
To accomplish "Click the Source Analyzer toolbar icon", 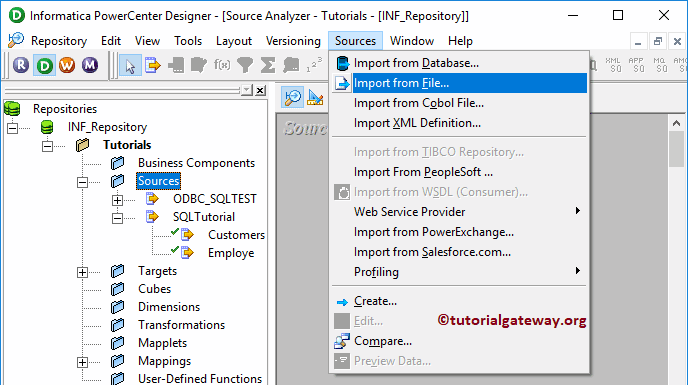I will [153, 65].
